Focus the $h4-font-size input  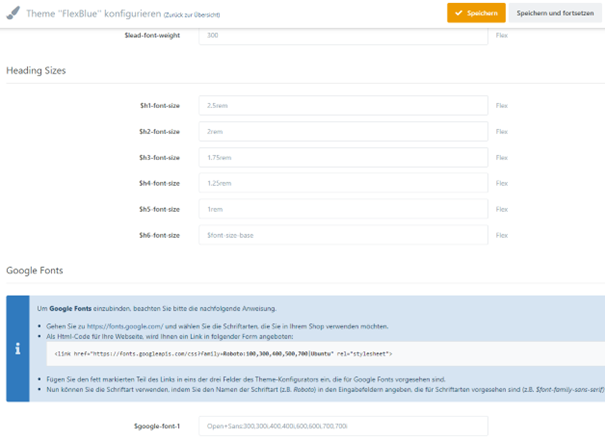point(343,183)
